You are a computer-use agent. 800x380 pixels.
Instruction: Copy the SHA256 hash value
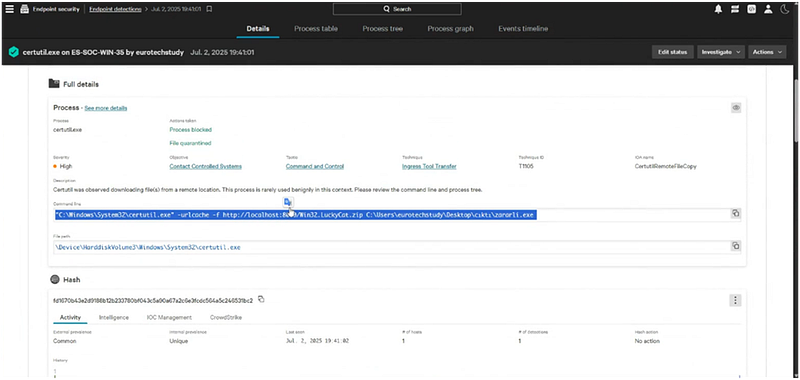(x=261, y=299)
